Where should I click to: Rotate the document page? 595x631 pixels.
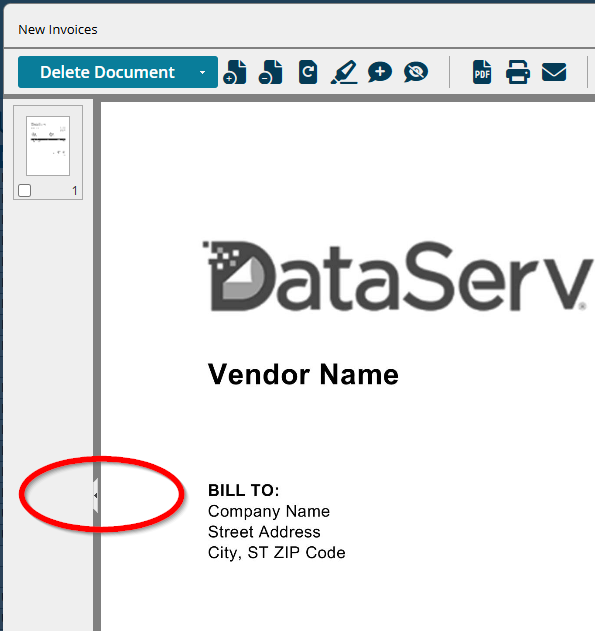(x=308, y=72)
